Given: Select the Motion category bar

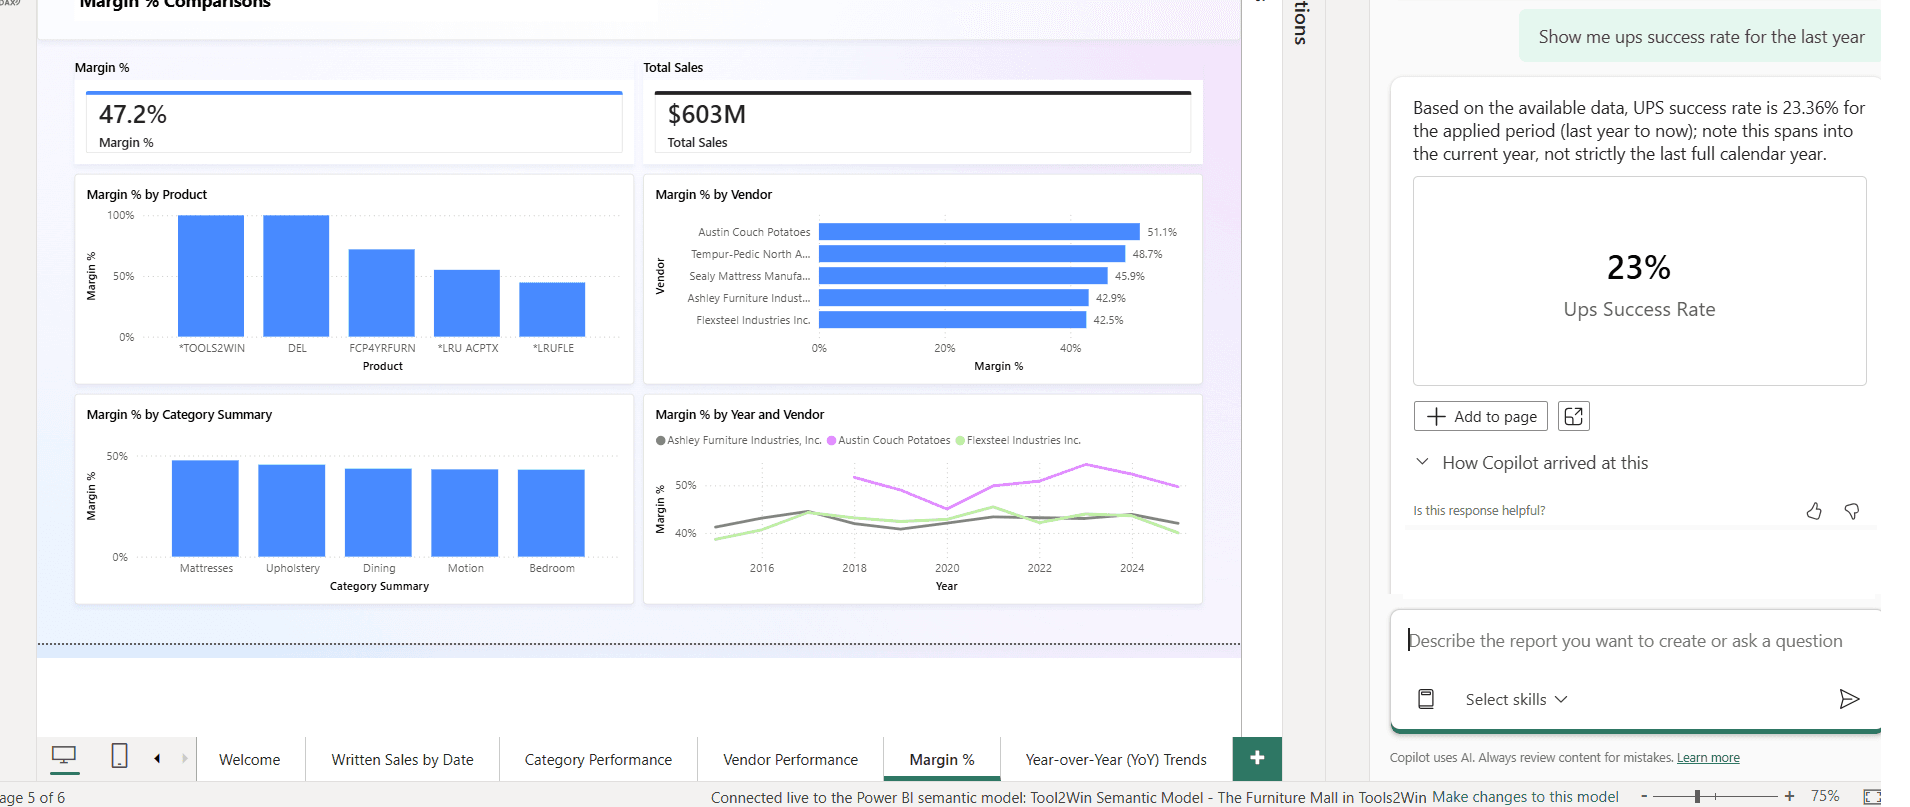Looking at the screenshot, I should point(465,512).
